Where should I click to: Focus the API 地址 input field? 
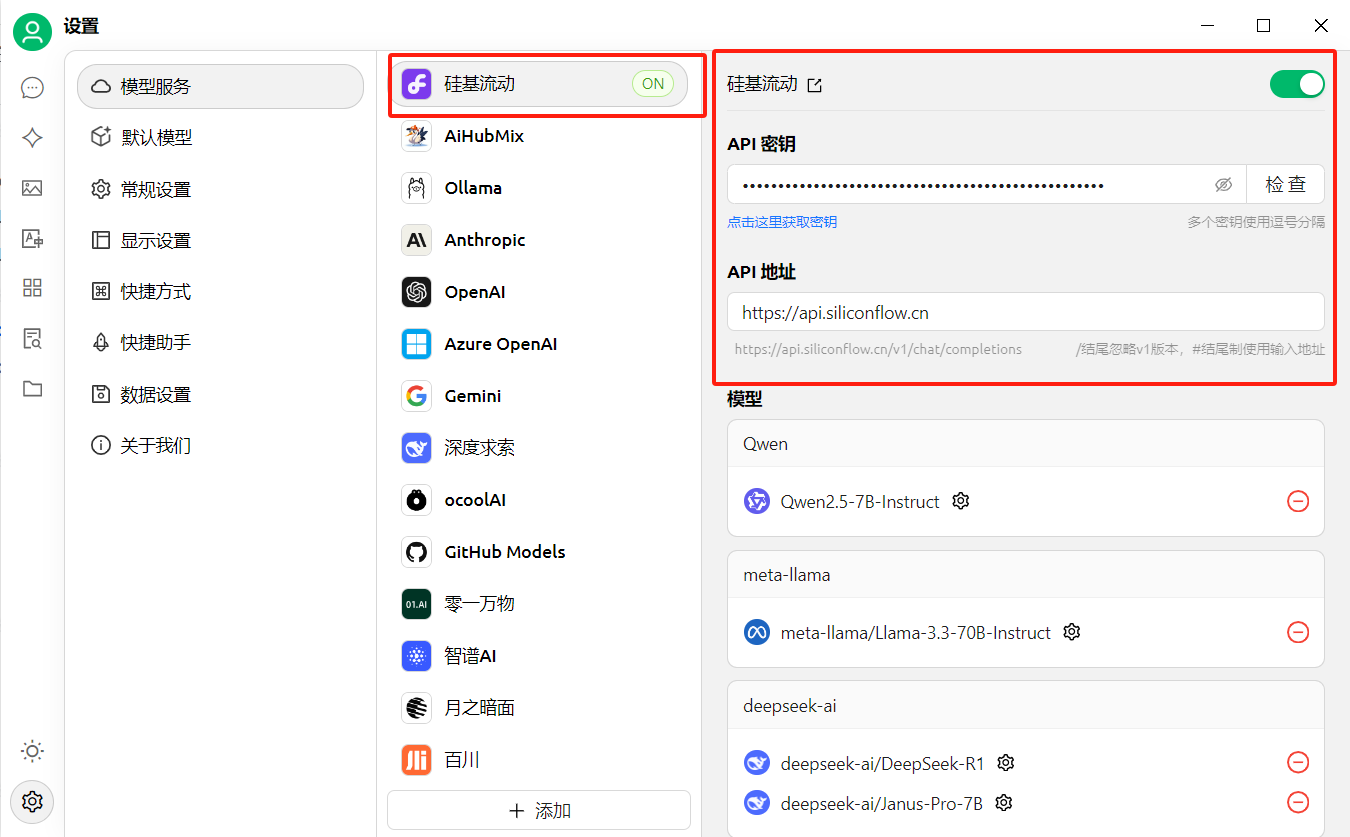1026,313
